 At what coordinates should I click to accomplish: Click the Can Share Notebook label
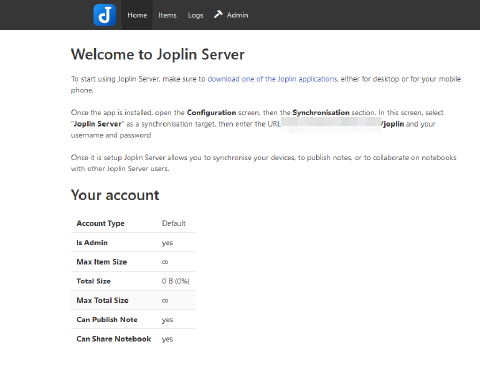point(114,339)
